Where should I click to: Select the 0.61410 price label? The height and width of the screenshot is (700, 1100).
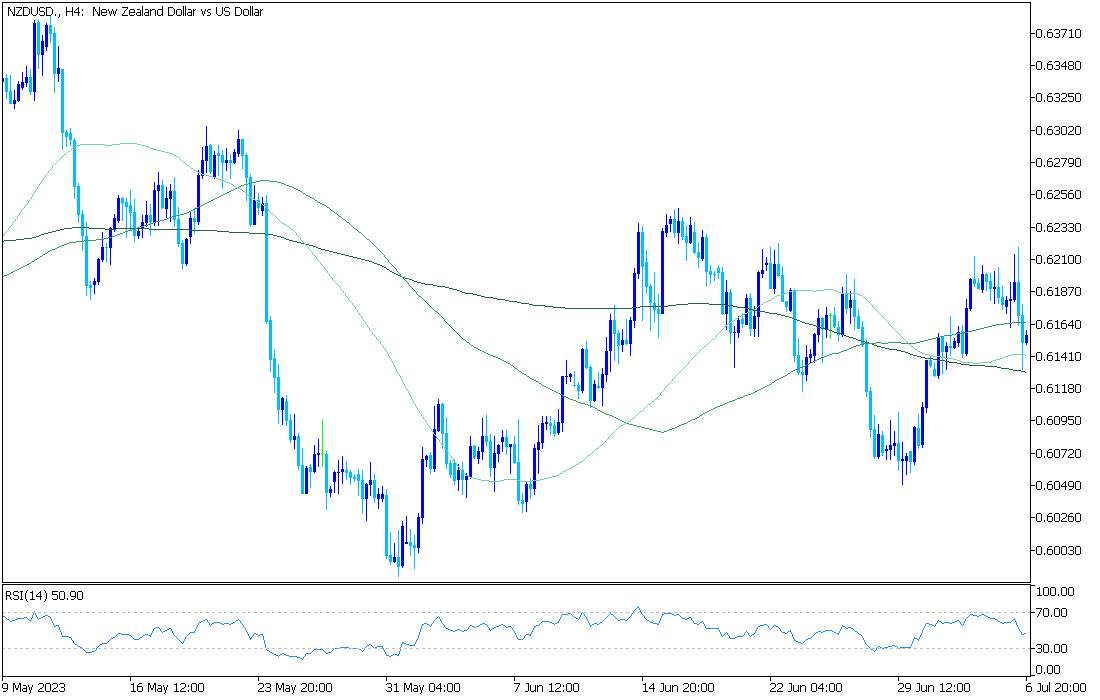pyautogui.click(x=1059, y=356)
